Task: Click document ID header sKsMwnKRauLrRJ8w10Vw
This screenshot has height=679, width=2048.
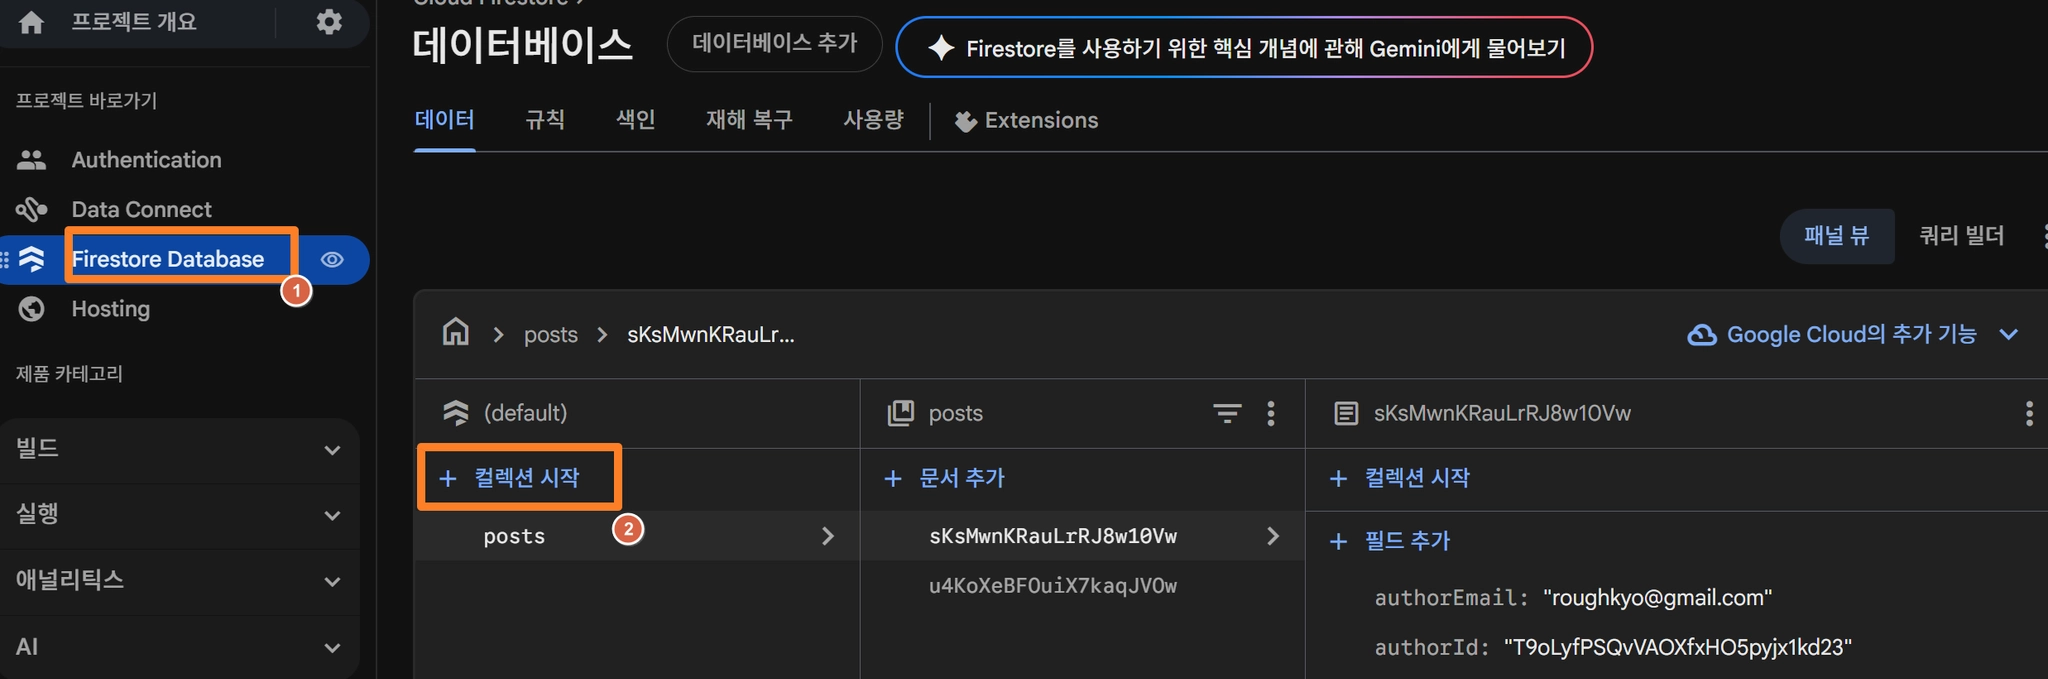Action: point(1502,413)
